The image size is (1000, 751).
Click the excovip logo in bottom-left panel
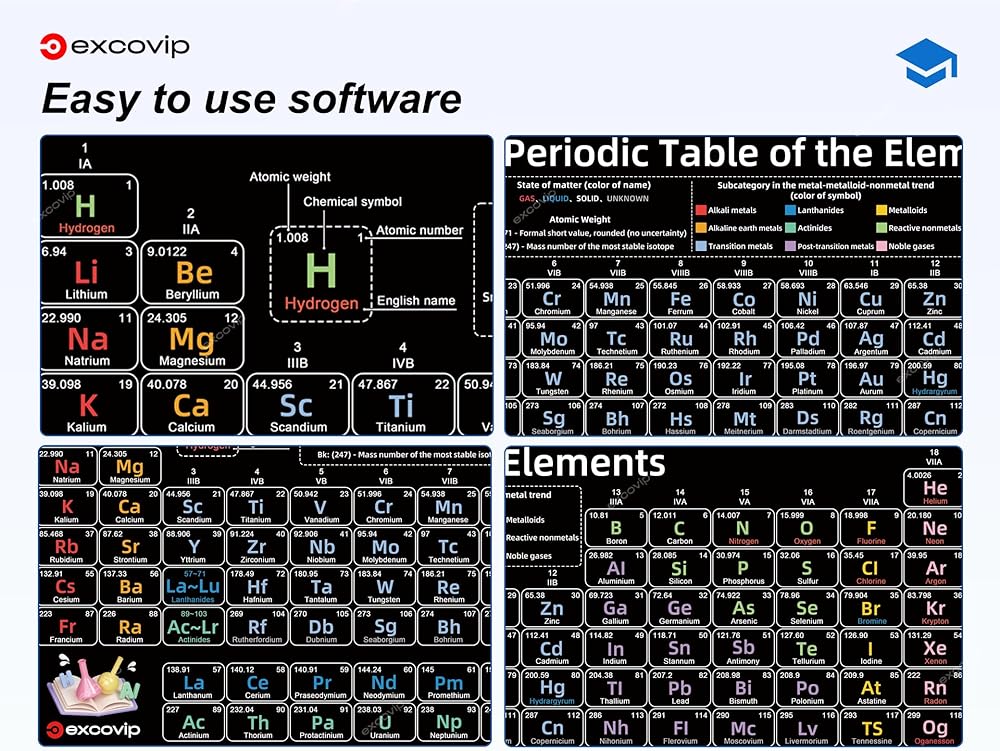point(94,729)
